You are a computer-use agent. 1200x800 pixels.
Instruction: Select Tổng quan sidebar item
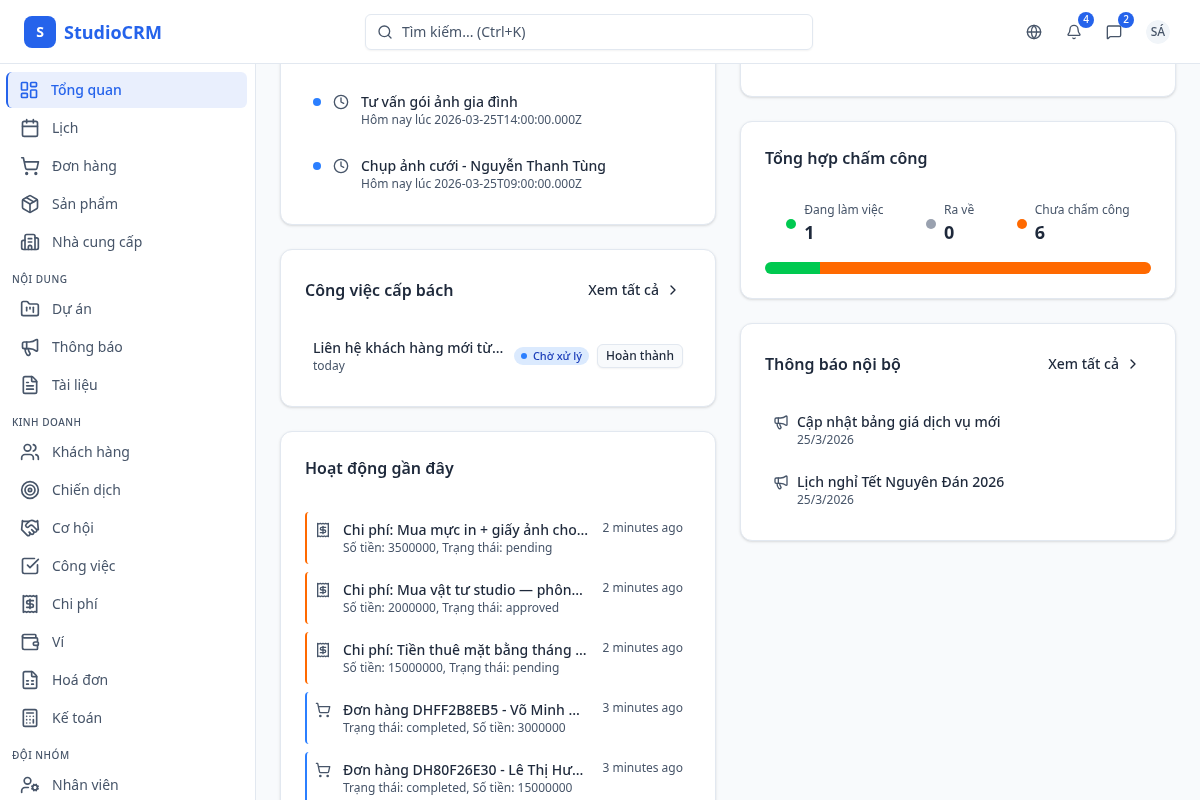(86, 90)
